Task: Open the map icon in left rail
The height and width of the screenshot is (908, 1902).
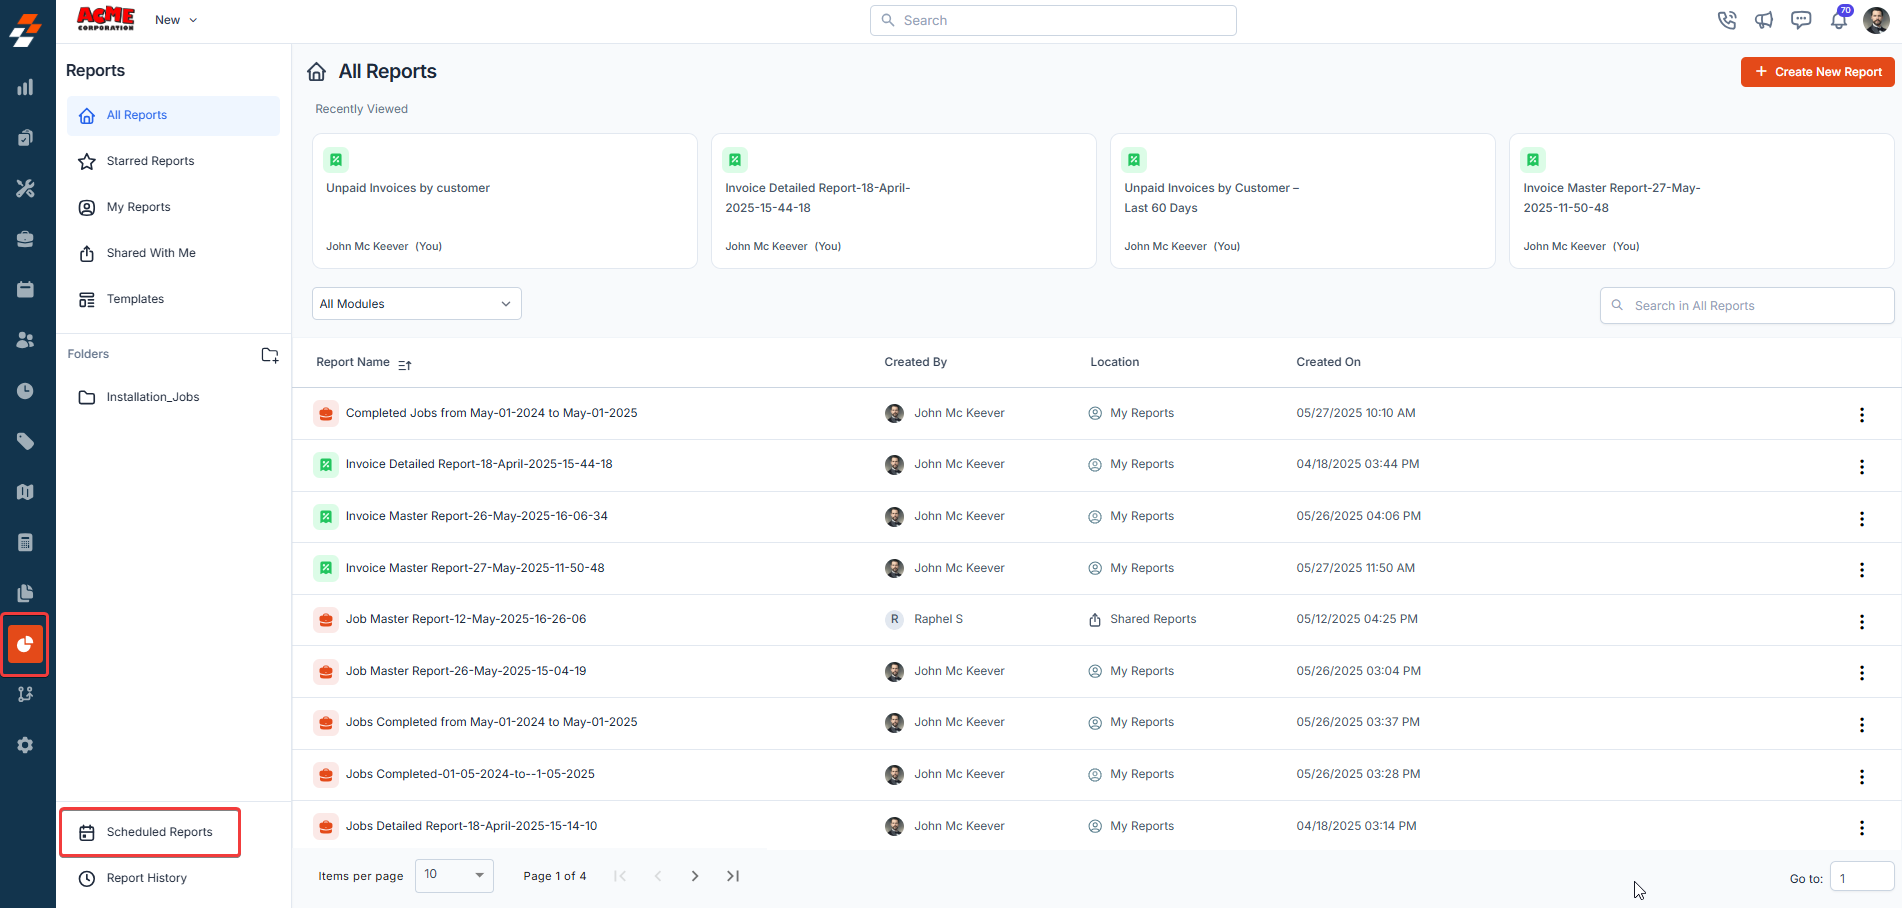Action: (25, 492)
